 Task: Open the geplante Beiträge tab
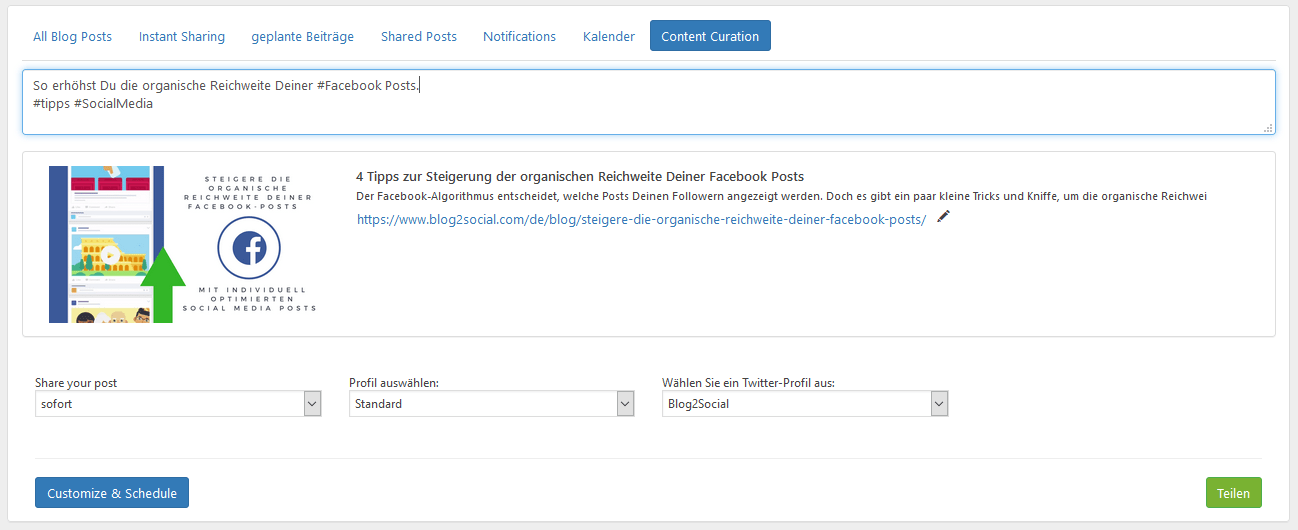(x=303, y=36)
